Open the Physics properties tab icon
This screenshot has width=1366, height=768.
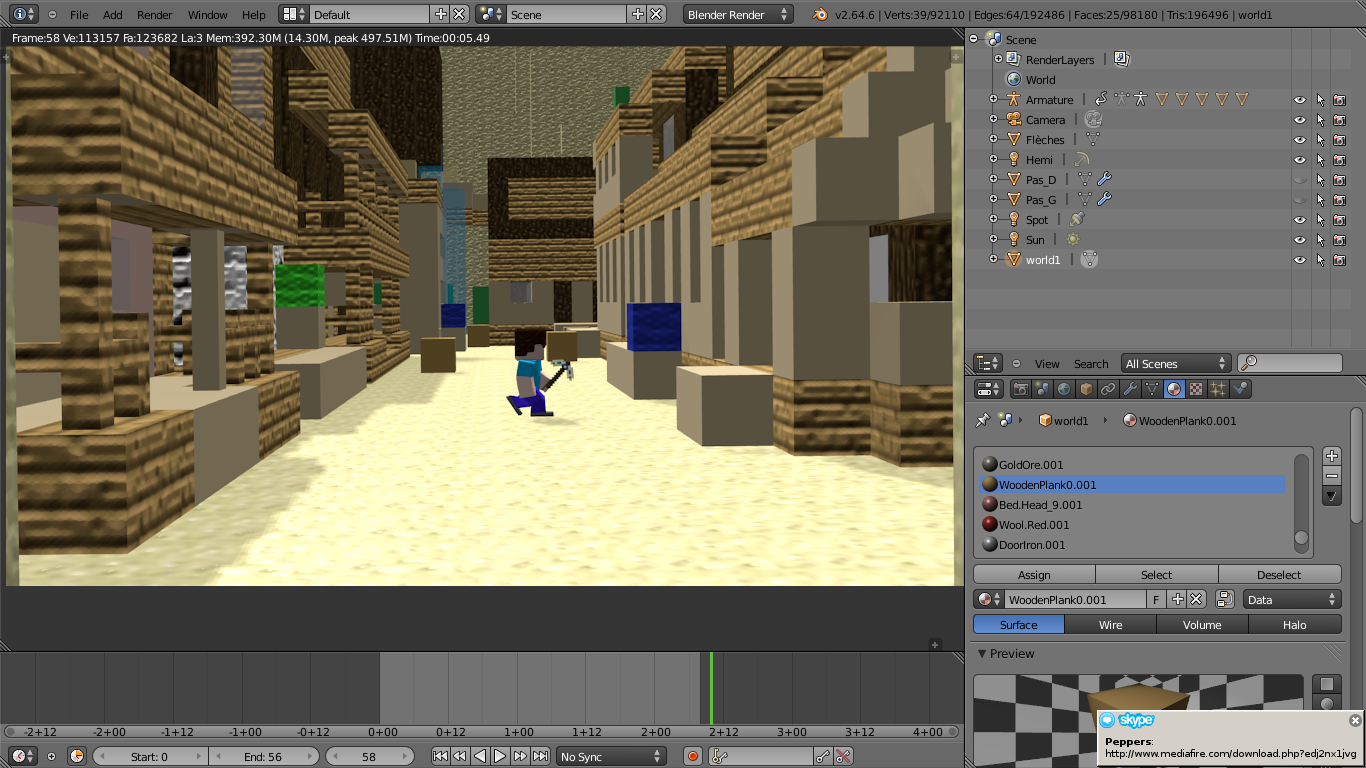click(x=1240, y=389)
